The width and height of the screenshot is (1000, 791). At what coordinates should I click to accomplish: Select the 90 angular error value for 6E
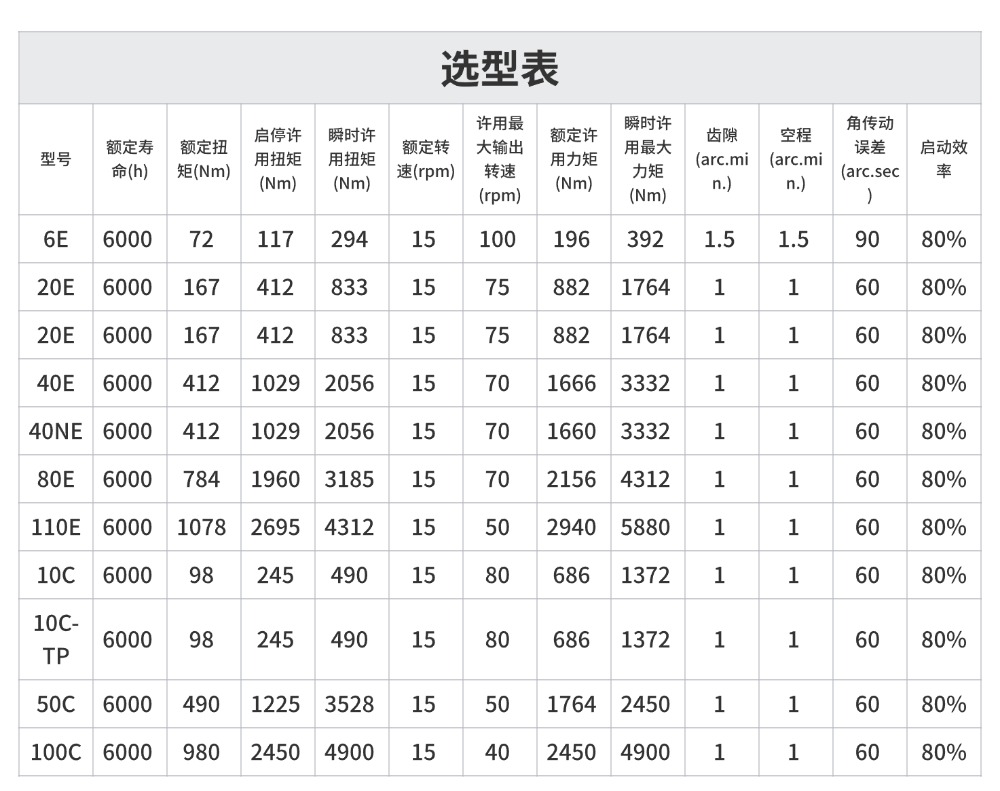868,239
